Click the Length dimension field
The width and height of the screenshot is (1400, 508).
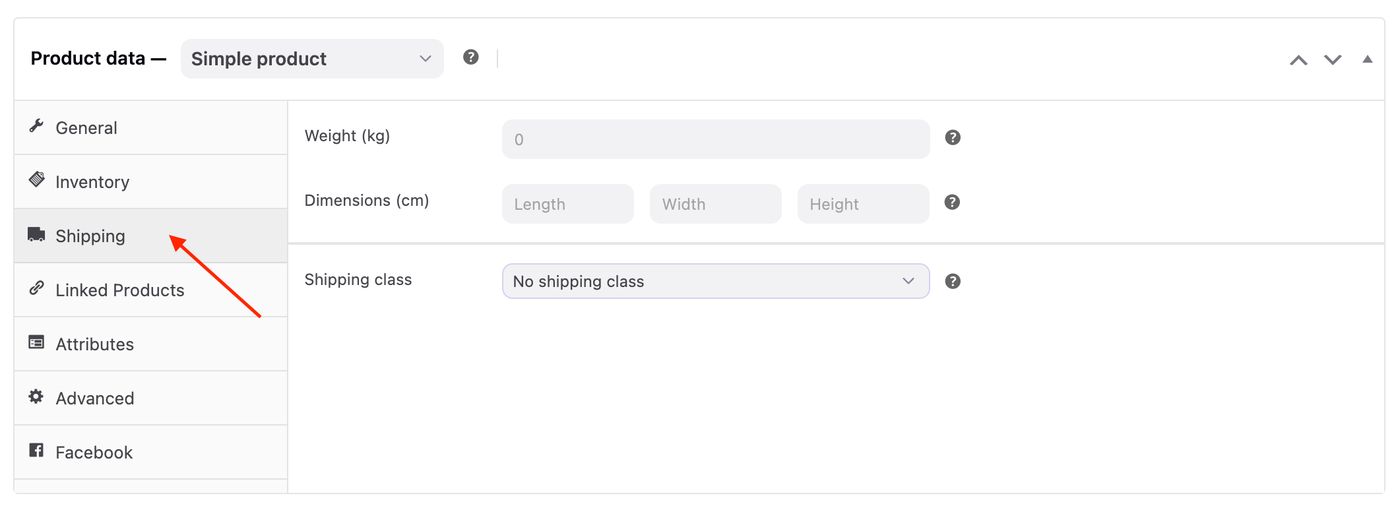(x=567, y=204)
